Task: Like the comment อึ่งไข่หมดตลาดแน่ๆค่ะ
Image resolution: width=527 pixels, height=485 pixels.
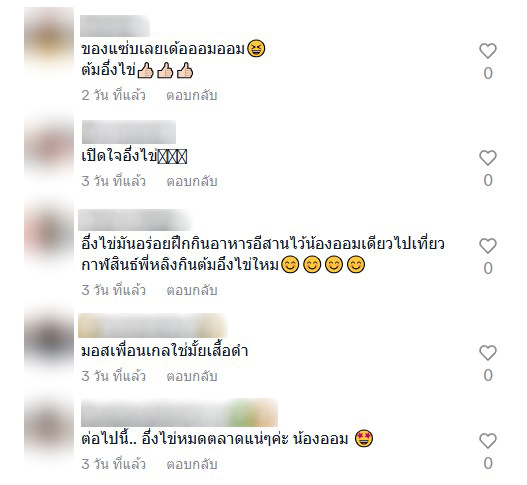Action: [488, 441]
